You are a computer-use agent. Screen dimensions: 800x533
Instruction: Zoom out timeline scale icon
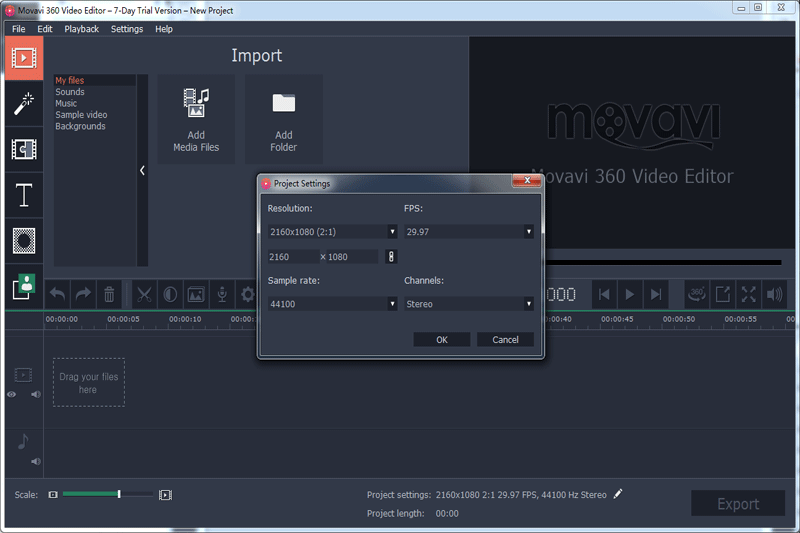pos(53,495)
